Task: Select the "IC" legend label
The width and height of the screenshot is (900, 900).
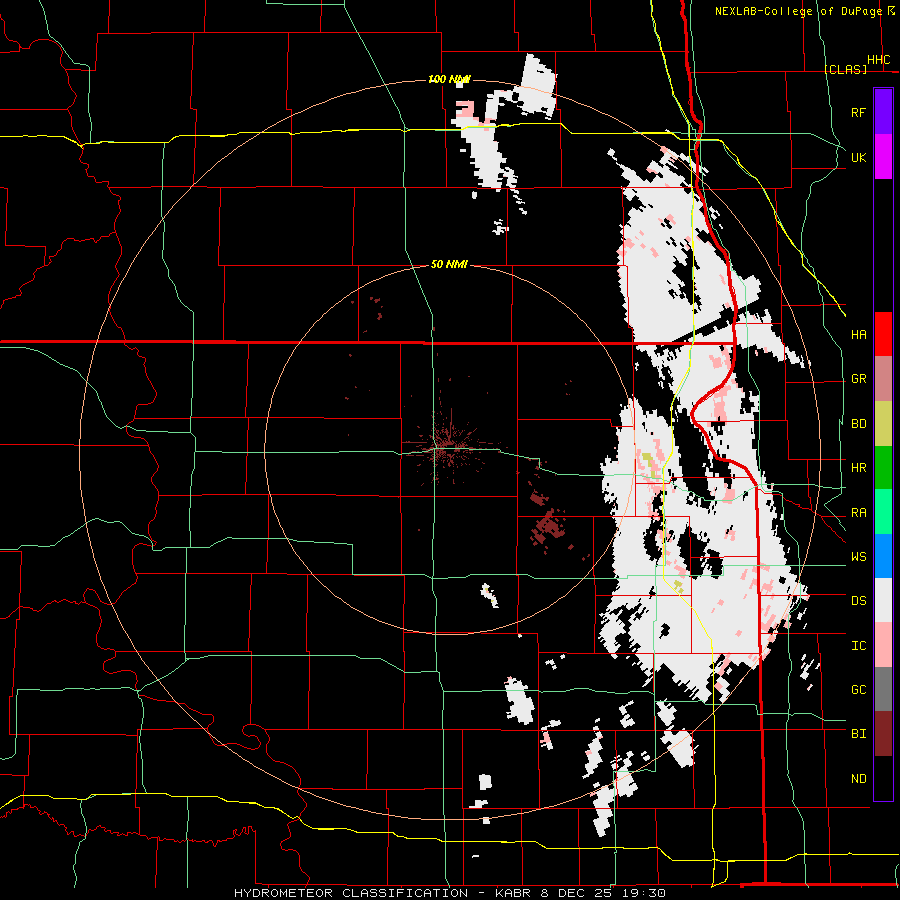Action: [x=858, y=646]
